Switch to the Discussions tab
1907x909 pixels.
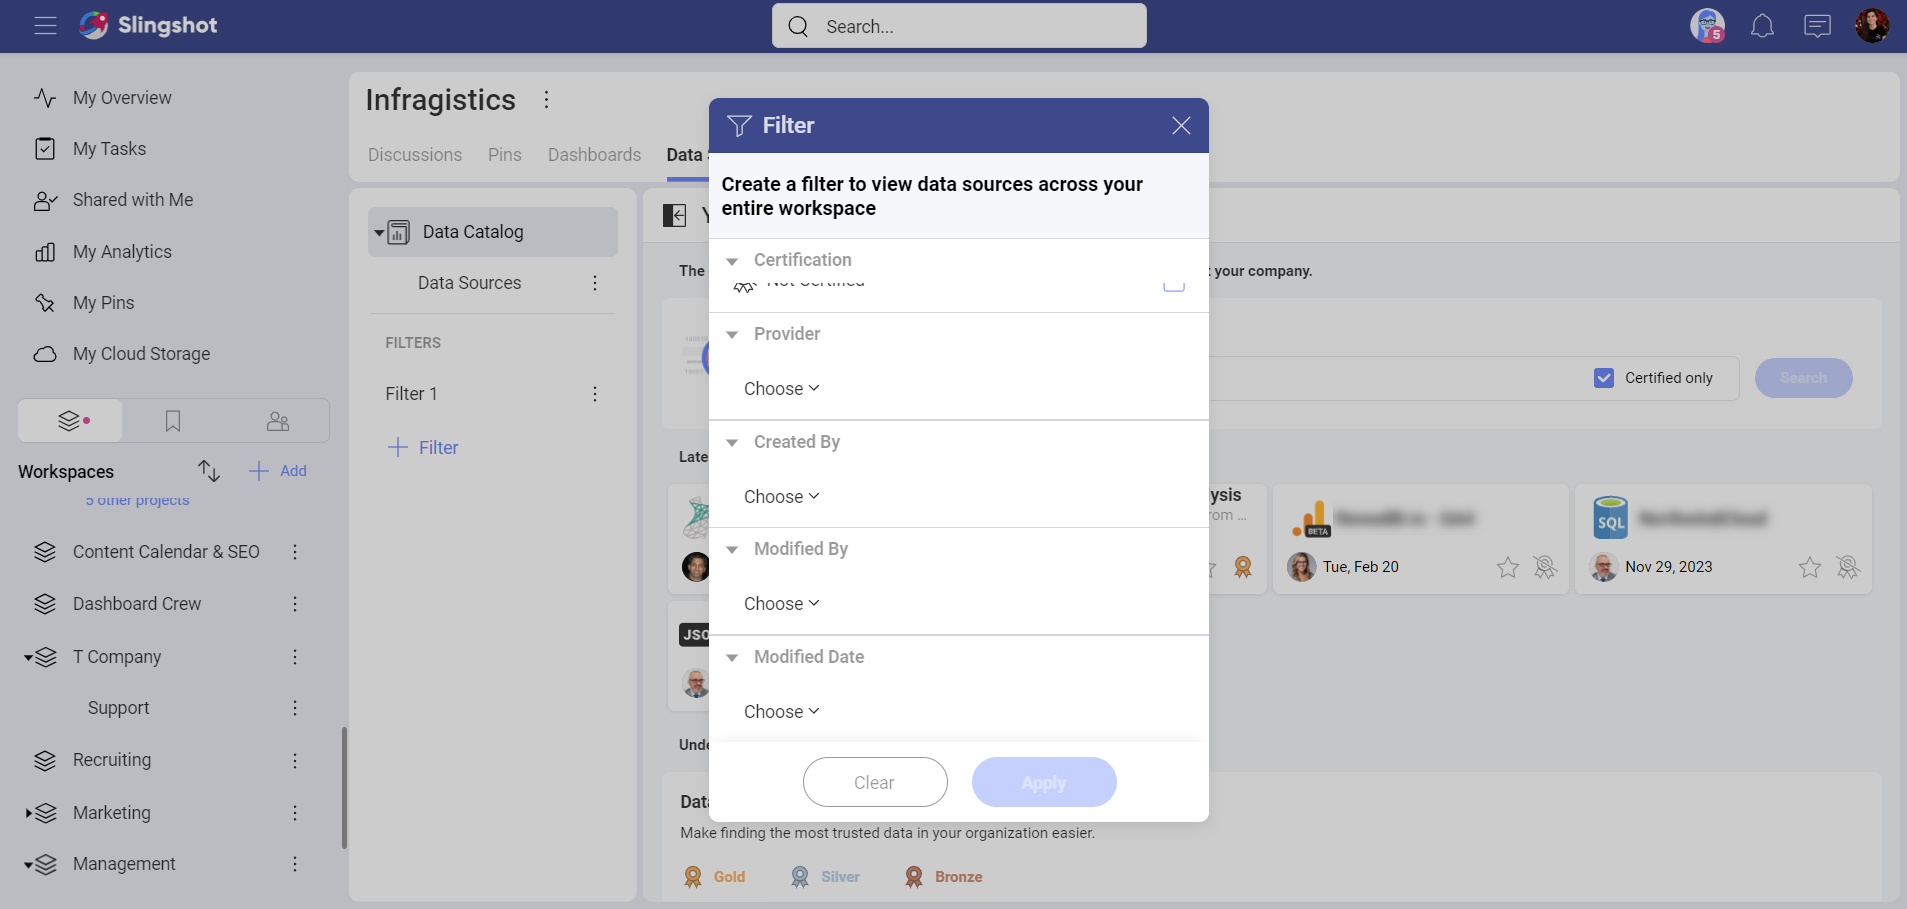coord(415,155)
